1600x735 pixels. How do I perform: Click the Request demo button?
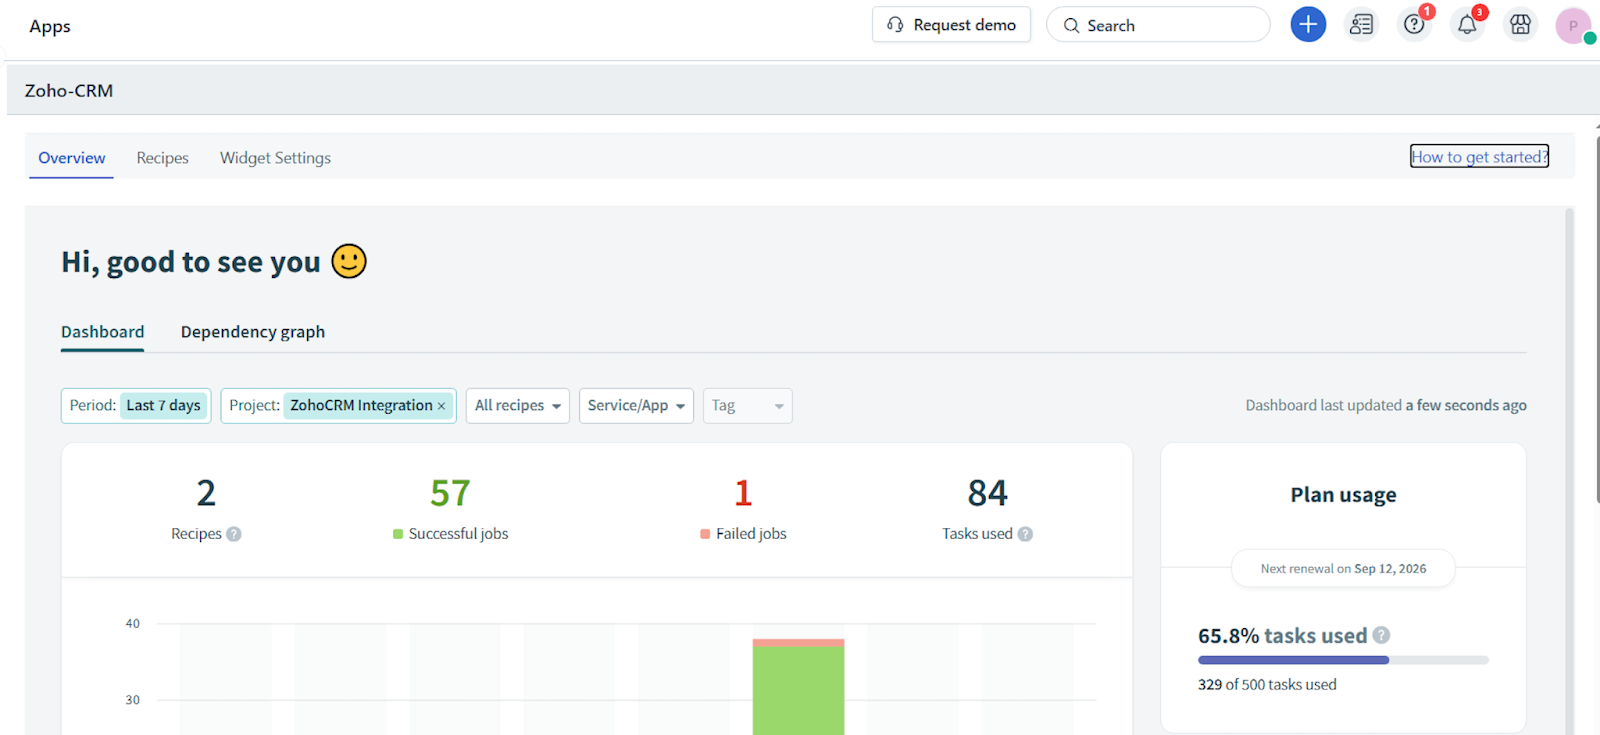pos(951,25)
